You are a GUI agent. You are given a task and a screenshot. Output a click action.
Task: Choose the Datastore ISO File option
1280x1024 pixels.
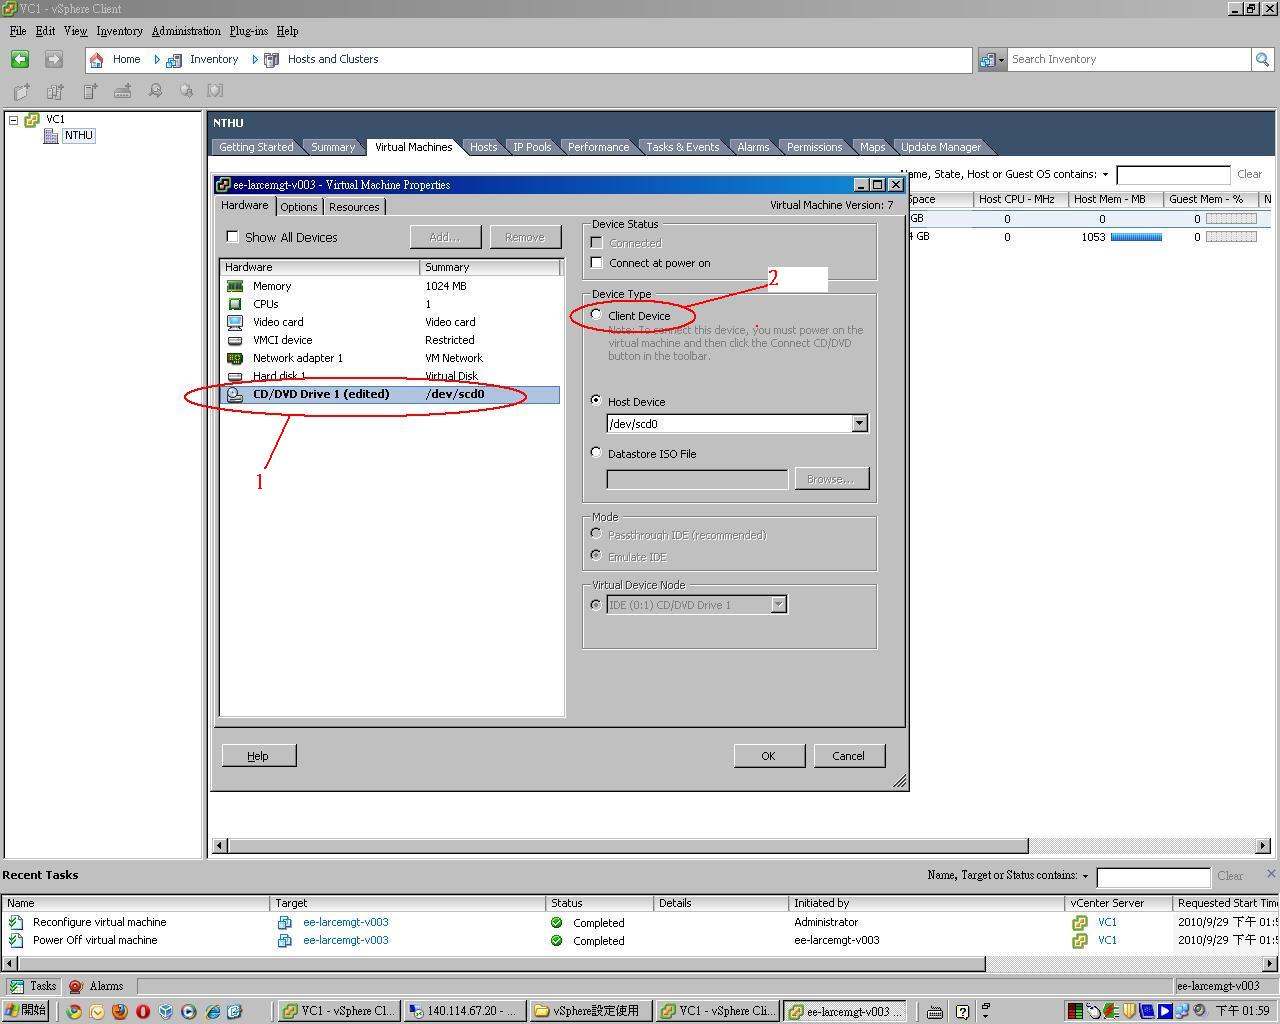point(597,453)
